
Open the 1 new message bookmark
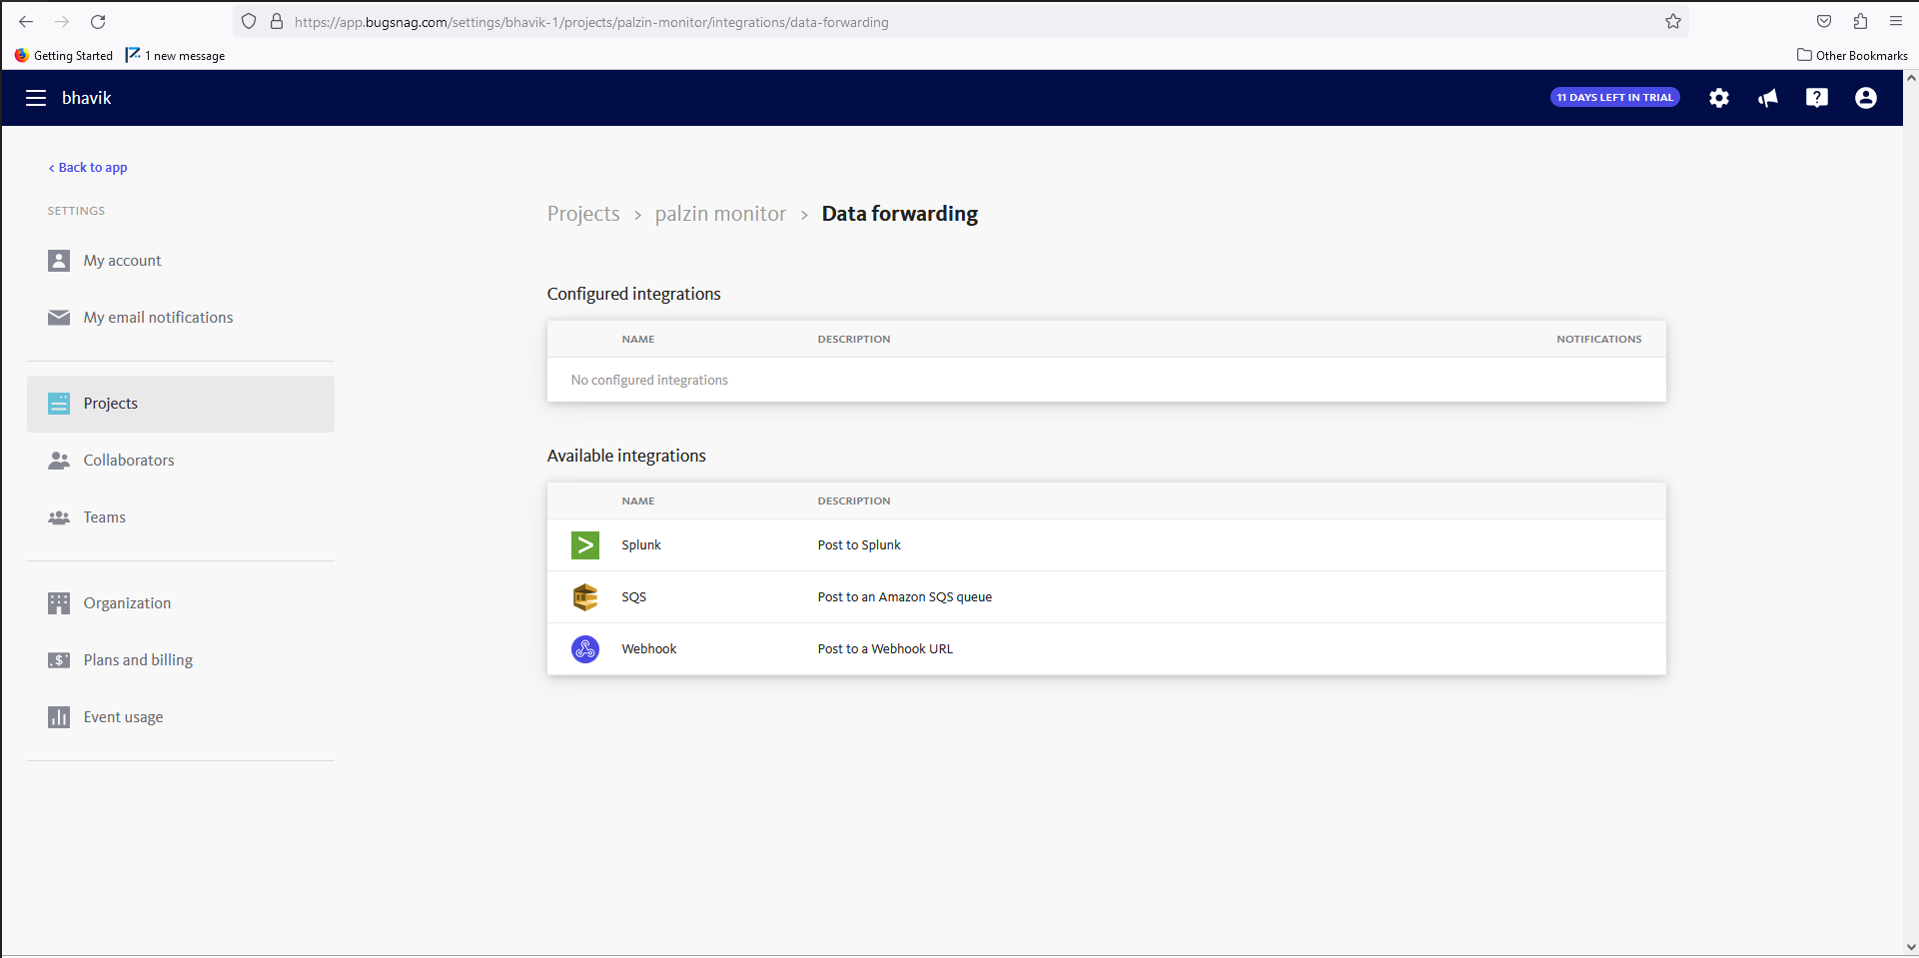(175, 56)
